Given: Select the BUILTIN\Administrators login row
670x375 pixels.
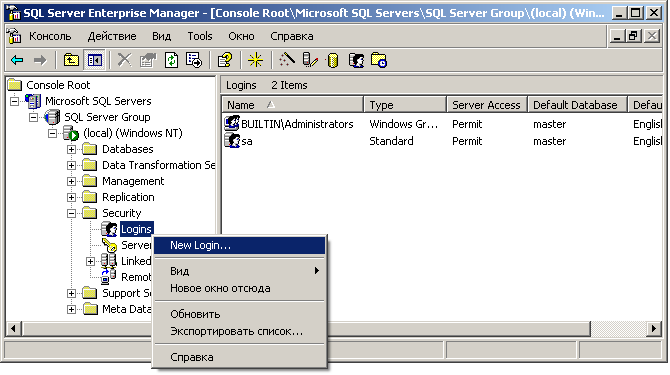Looking at the screenshot, I should click(x=442, y=124).
